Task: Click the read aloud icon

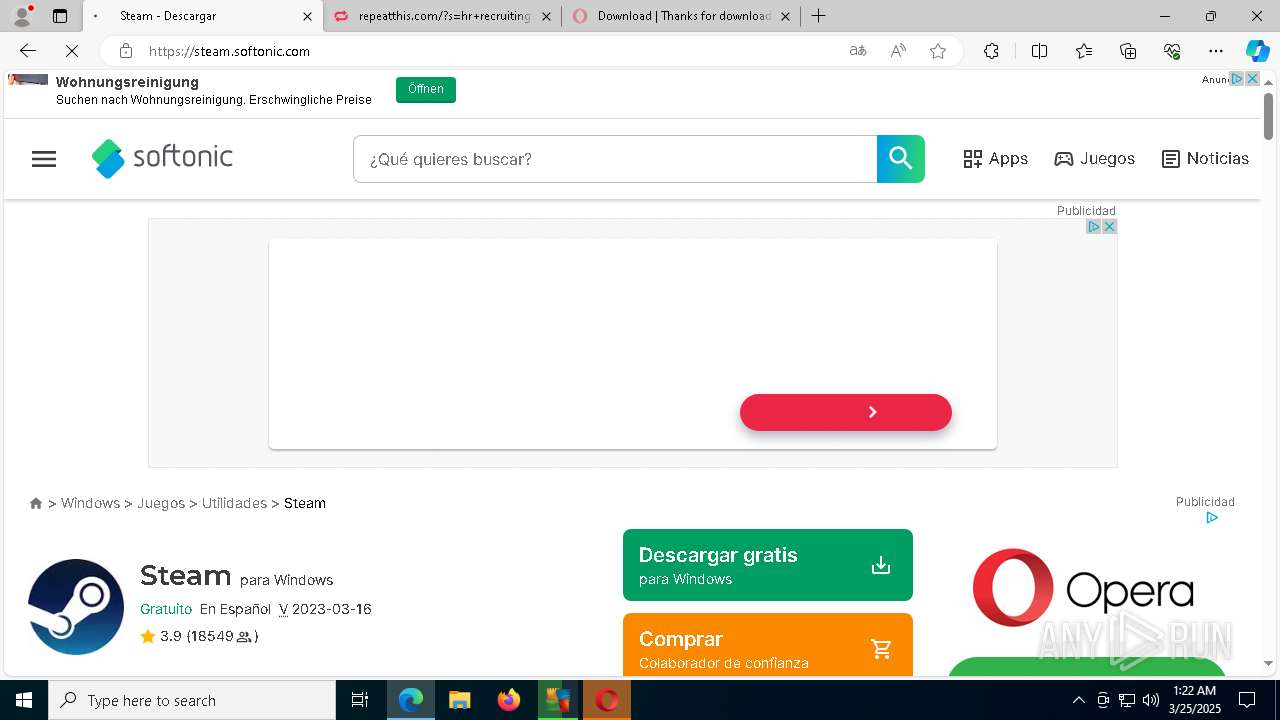Action: click(898, 51)
